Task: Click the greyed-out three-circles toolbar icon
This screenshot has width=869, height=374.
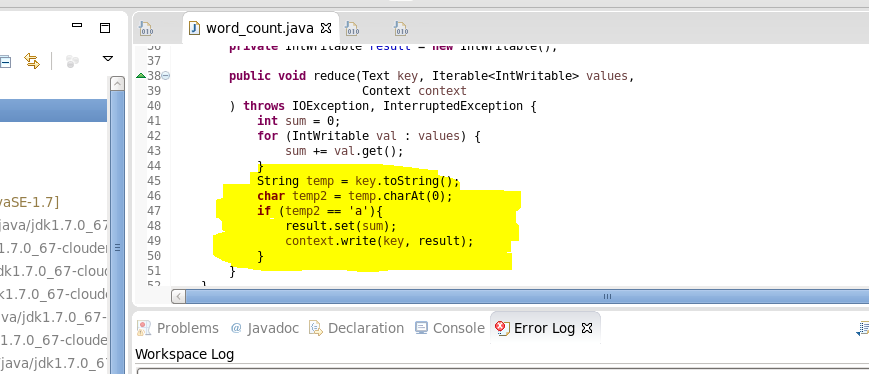Action: (x=72, y=61)
